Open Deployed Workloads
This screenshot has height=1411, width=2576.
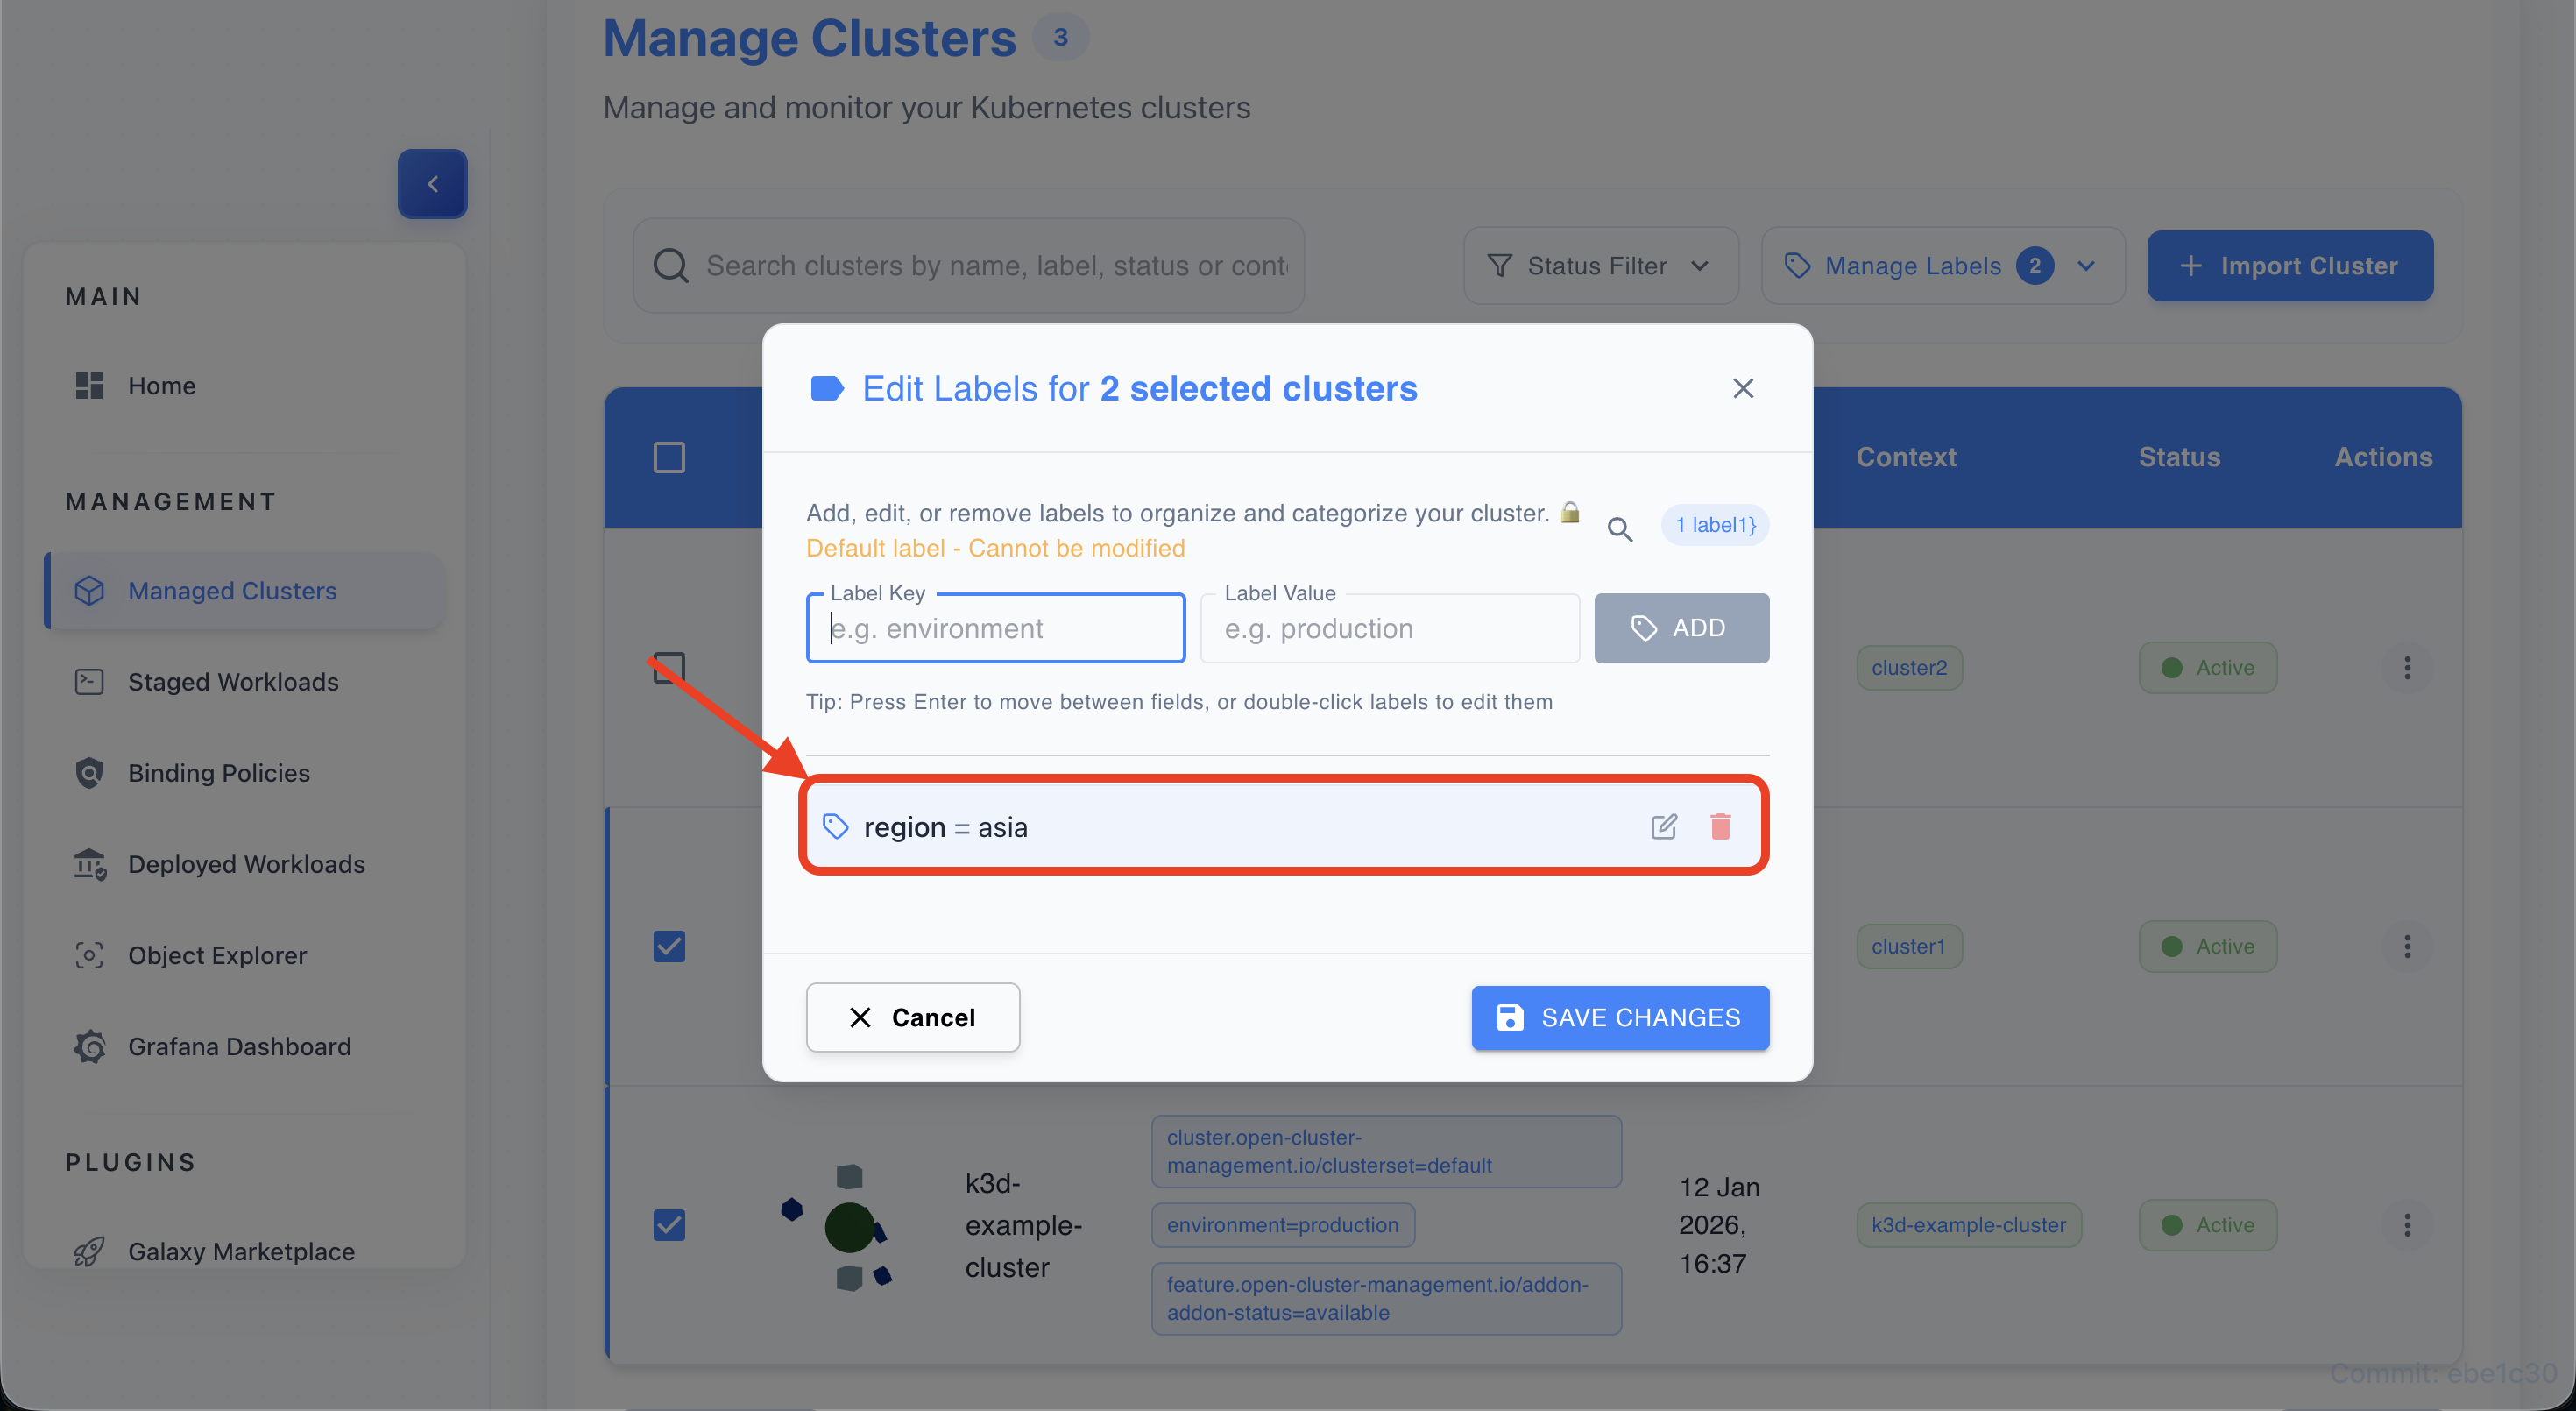tap(246, 863)
